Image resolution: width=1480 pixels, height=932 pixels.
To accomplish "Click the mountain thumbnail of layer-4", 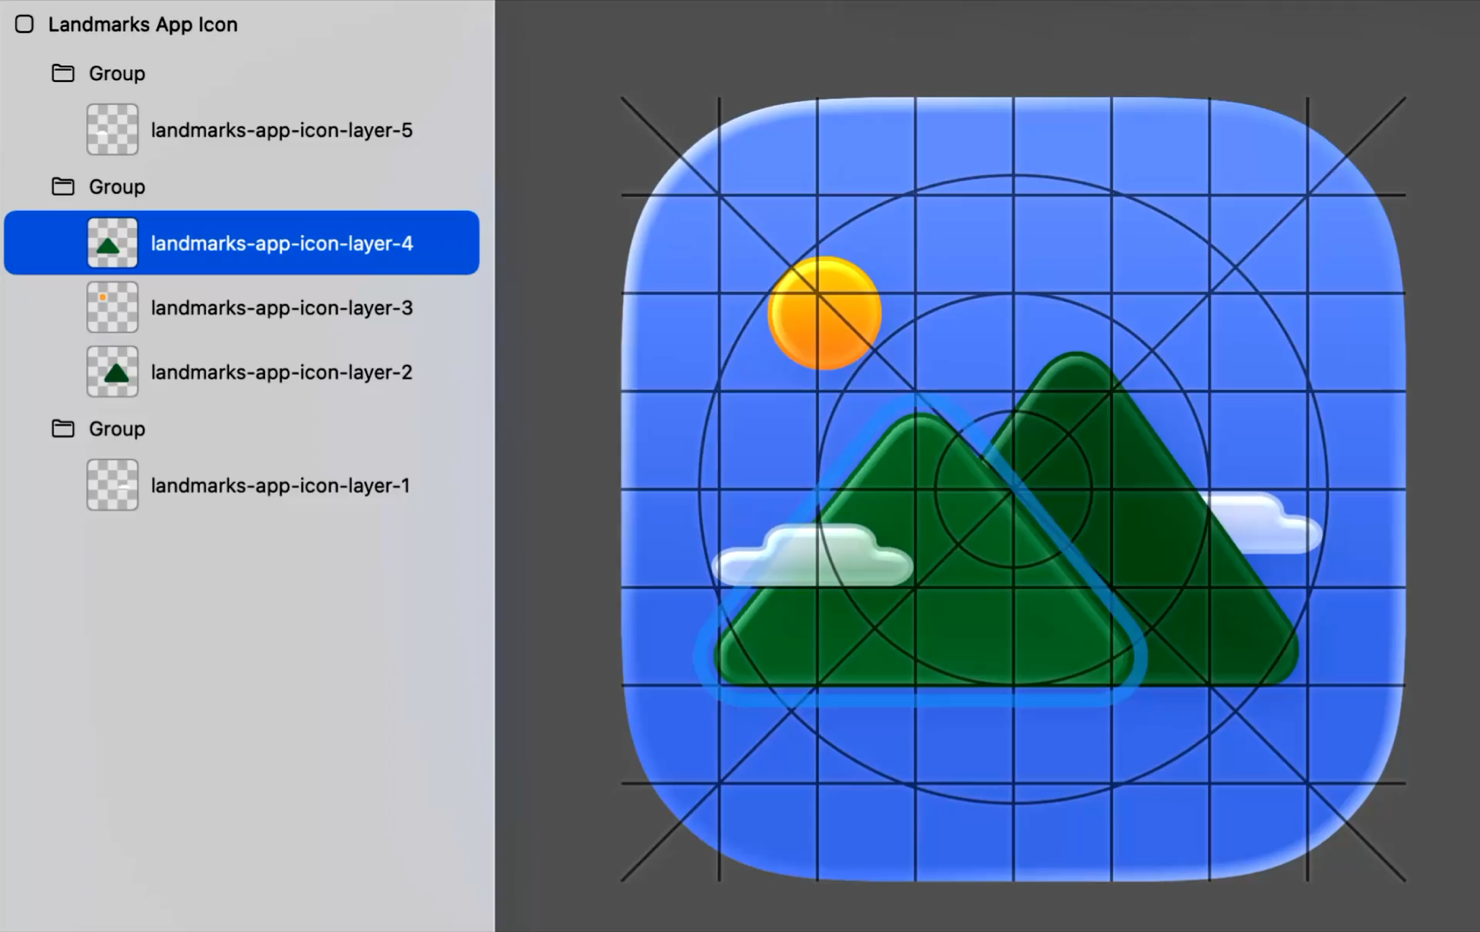I will pyautogui.click(x=112, y=243).
